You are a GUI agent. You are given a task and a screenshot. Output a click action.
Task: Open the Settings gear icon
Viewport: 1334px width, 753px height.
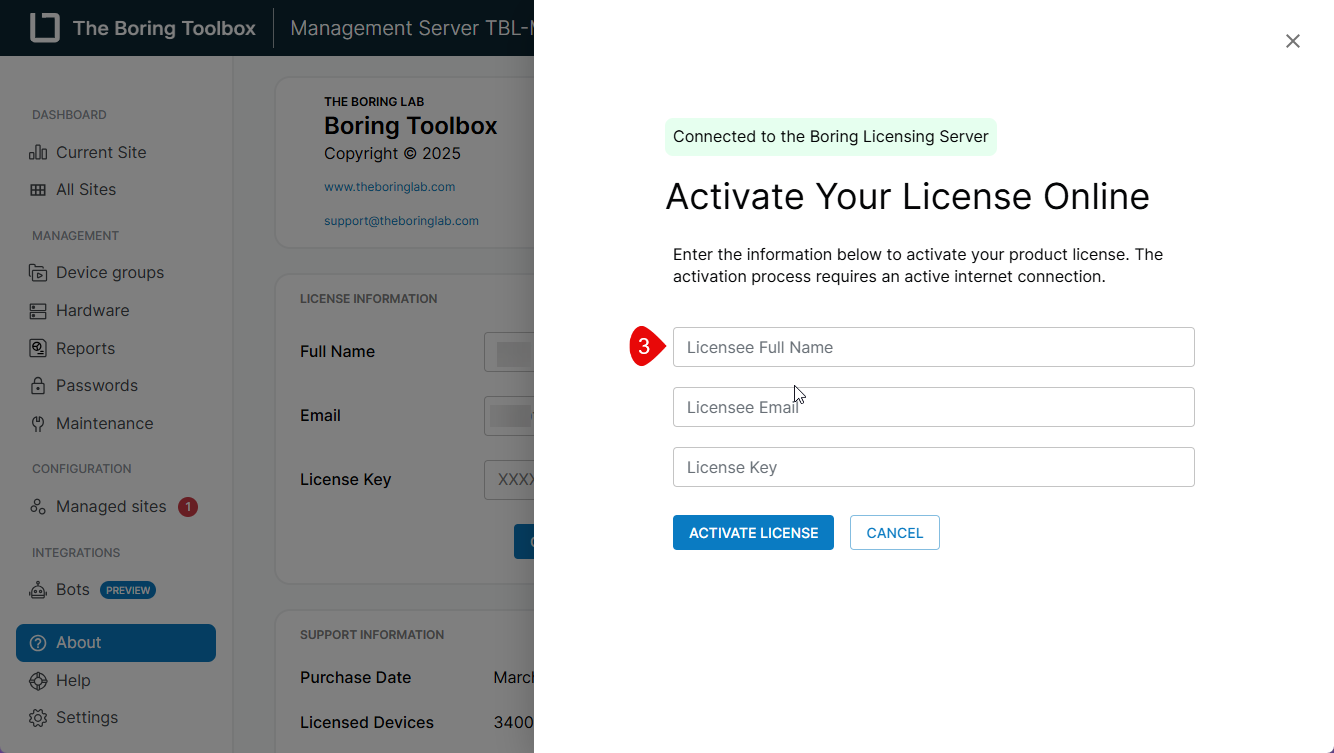(x=37, y=717)
